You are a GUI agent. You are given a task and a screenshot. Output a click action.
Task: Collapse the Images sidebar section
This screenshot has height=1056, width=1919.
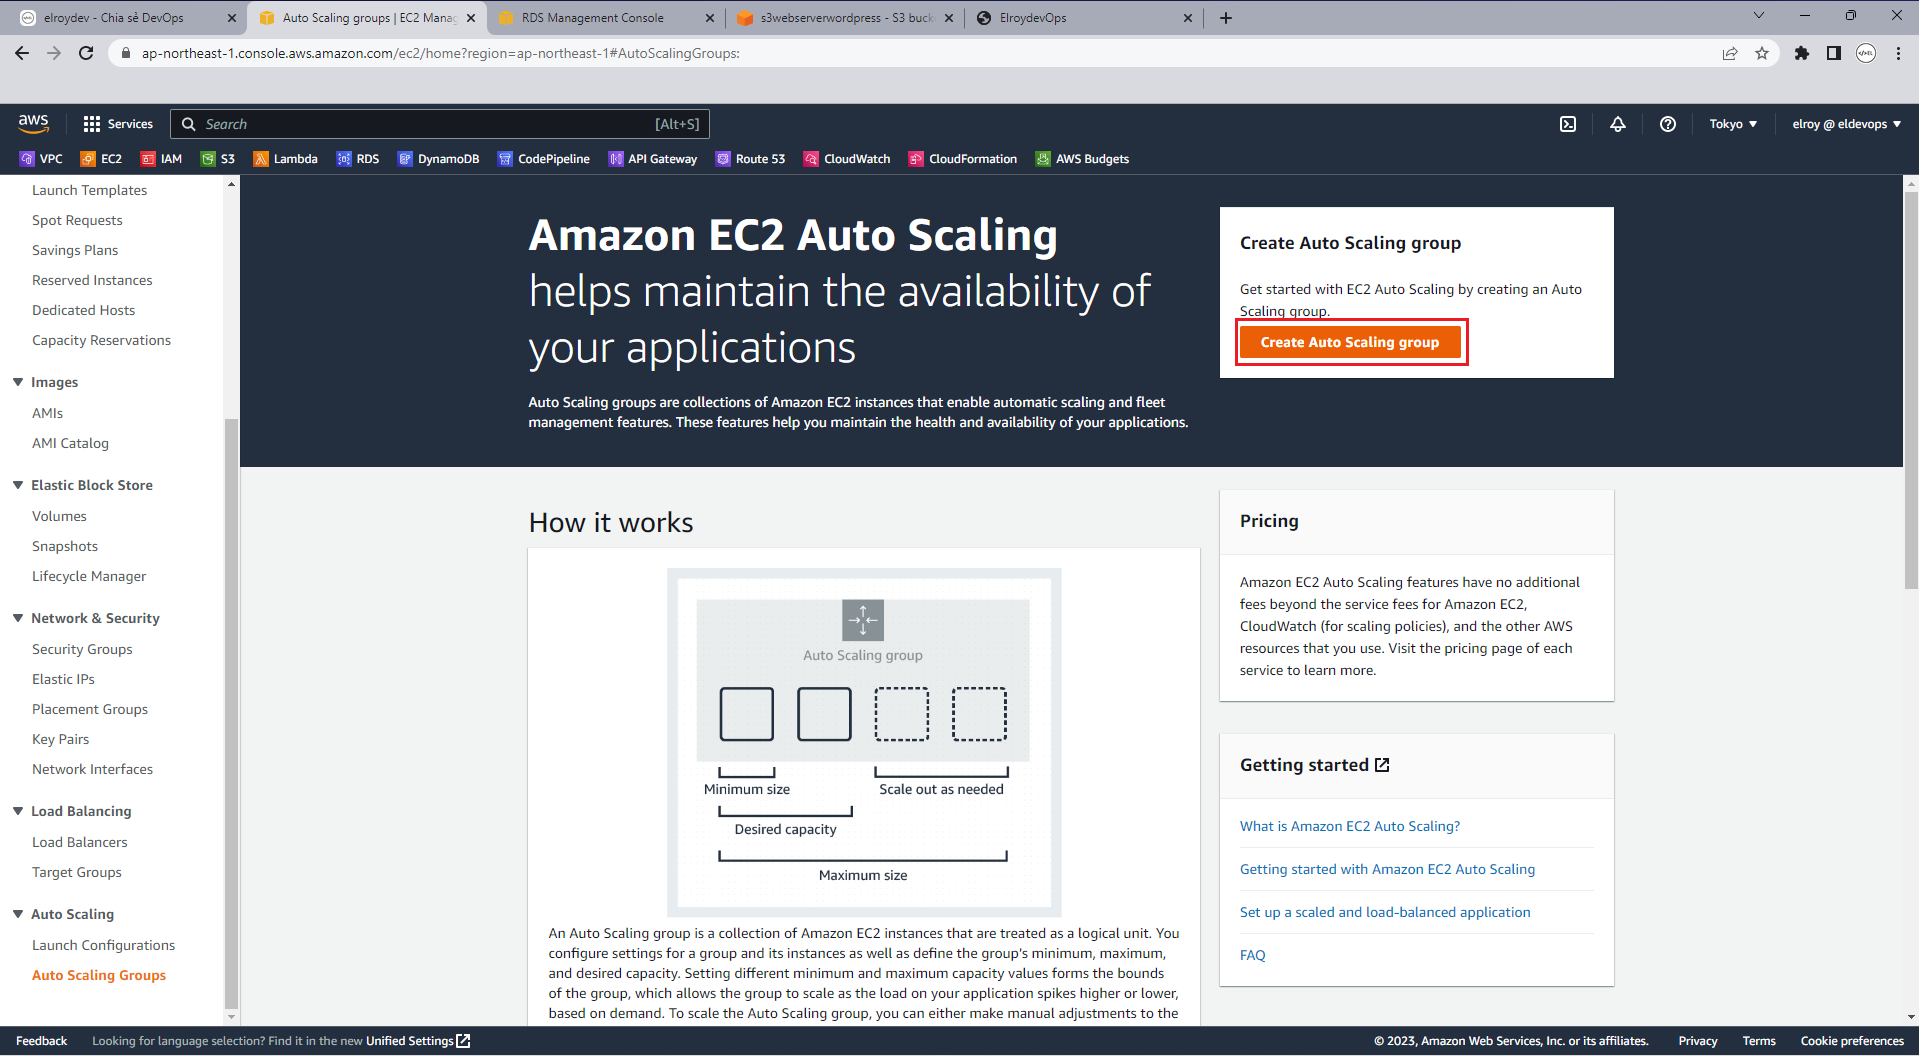tap(18, 382)
